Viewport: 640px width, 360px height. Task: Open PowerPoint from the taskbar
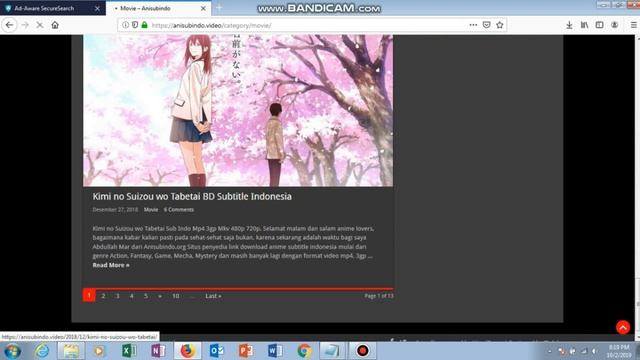246,351
